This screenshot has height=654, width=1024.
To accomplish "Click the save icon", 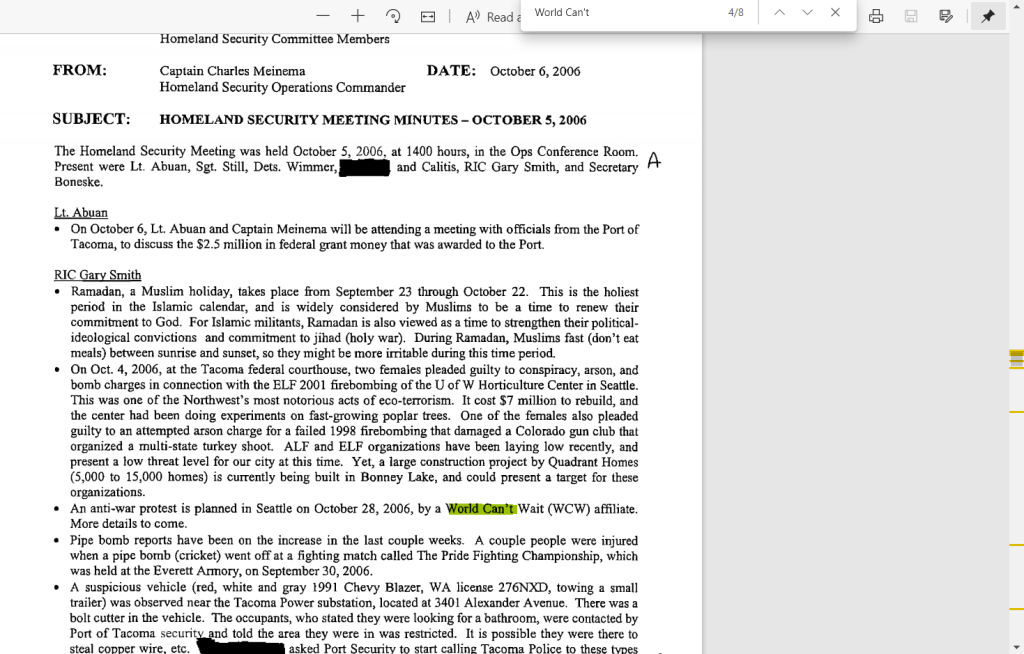I will click(911, 16).
